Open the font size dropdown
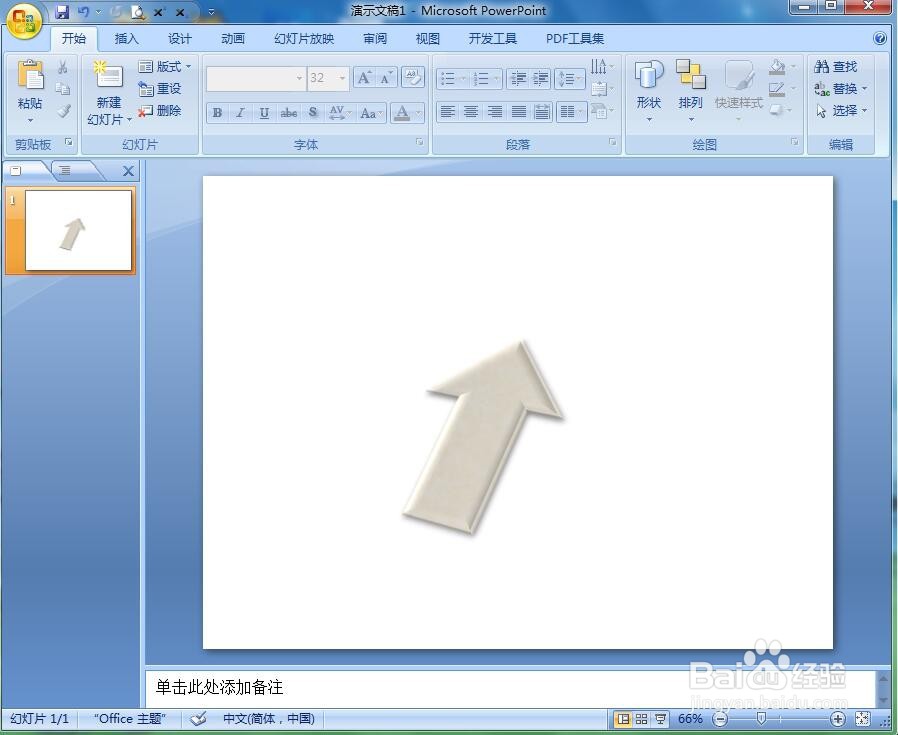 [341, 78]
